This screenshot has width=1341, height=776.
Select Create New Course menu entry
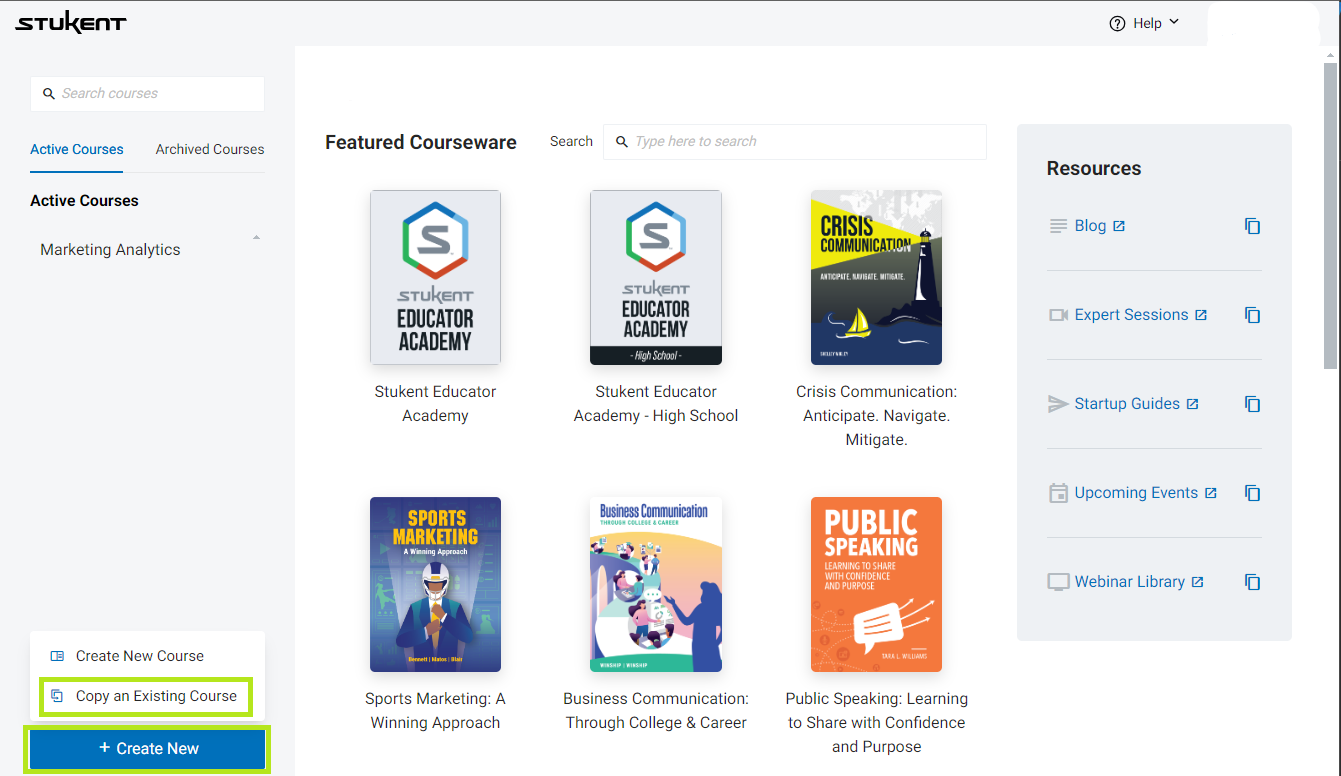(140, 656)
